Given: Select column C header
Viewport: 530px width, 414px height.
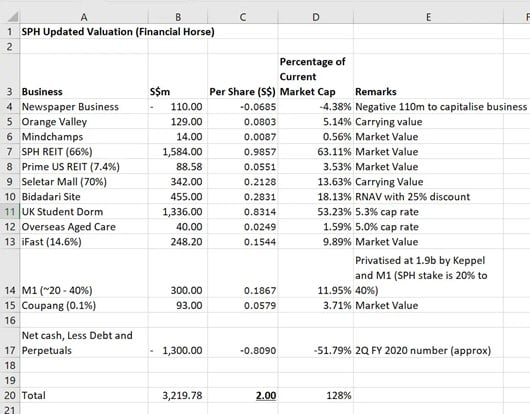Looking at the screenshot, I should point(243,17).
